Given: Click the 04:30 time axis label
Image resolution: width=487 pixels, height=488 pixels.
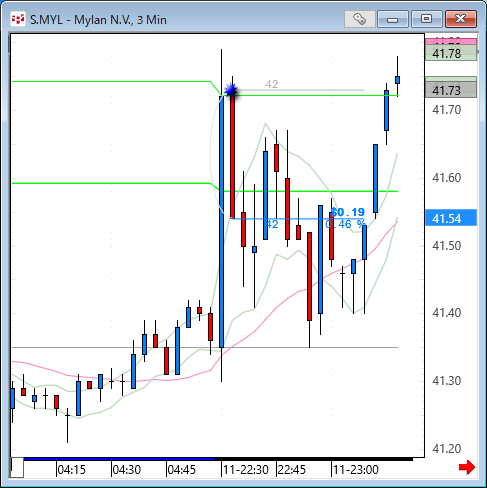Looking at the screenshot, I should click(x=127, y=470).
